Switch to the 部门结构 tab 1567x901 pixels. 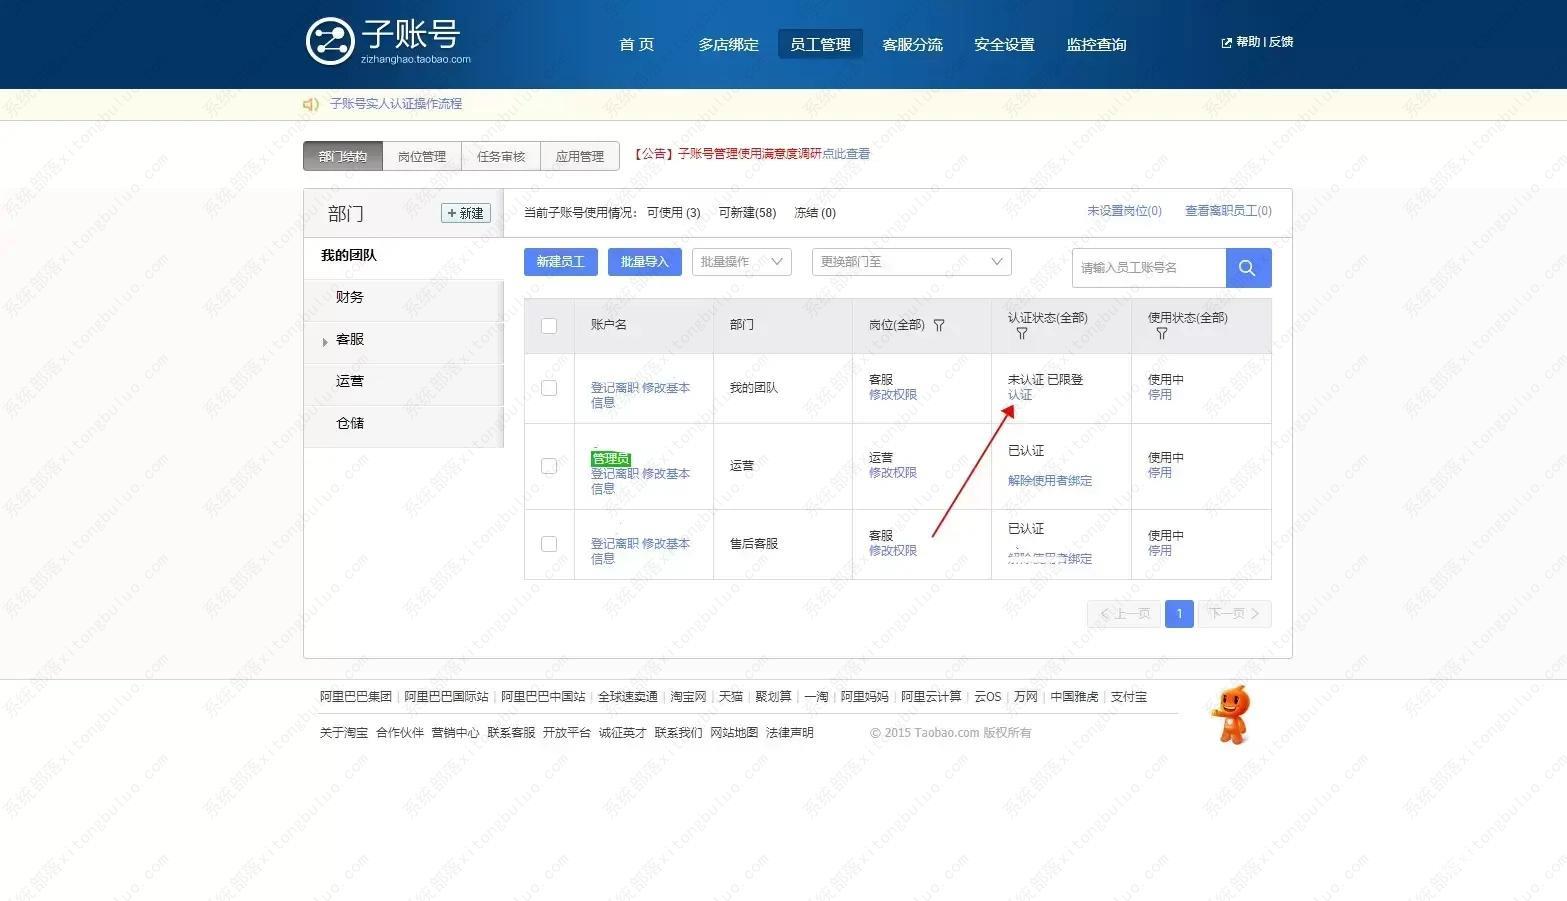[x=343, y=156]
